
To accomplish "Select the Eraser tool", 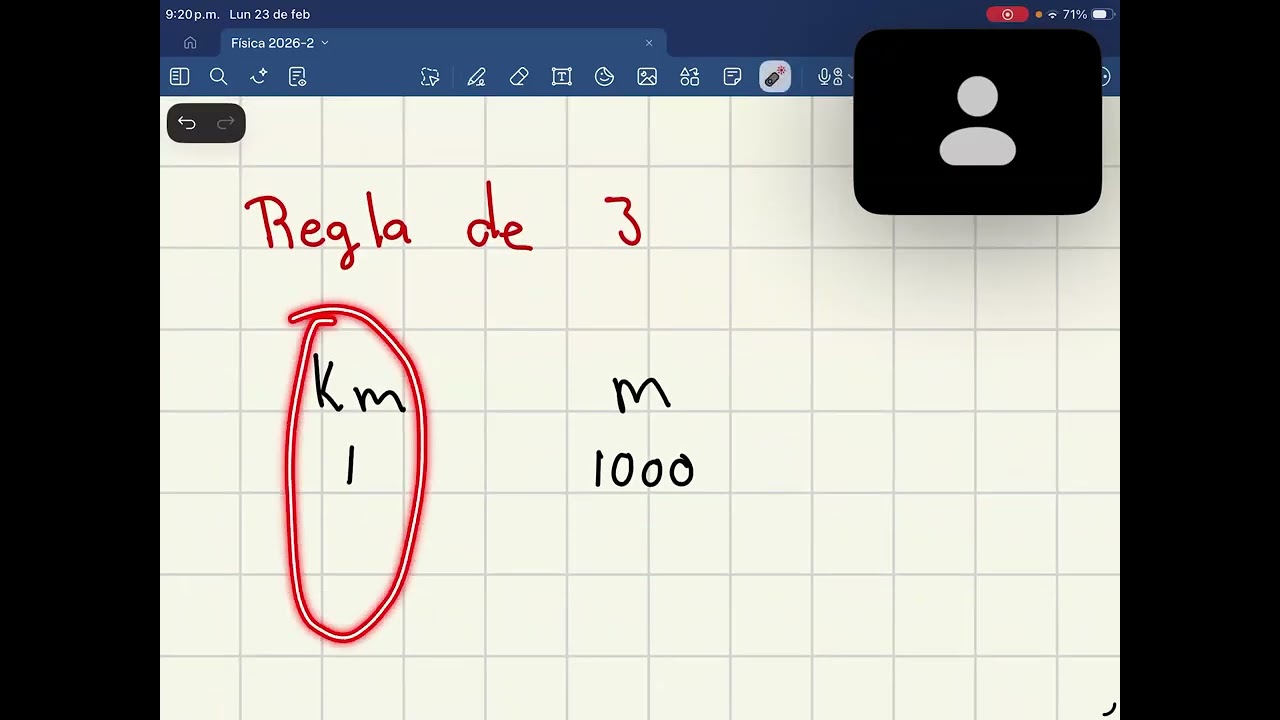I will tap(519, 77).
